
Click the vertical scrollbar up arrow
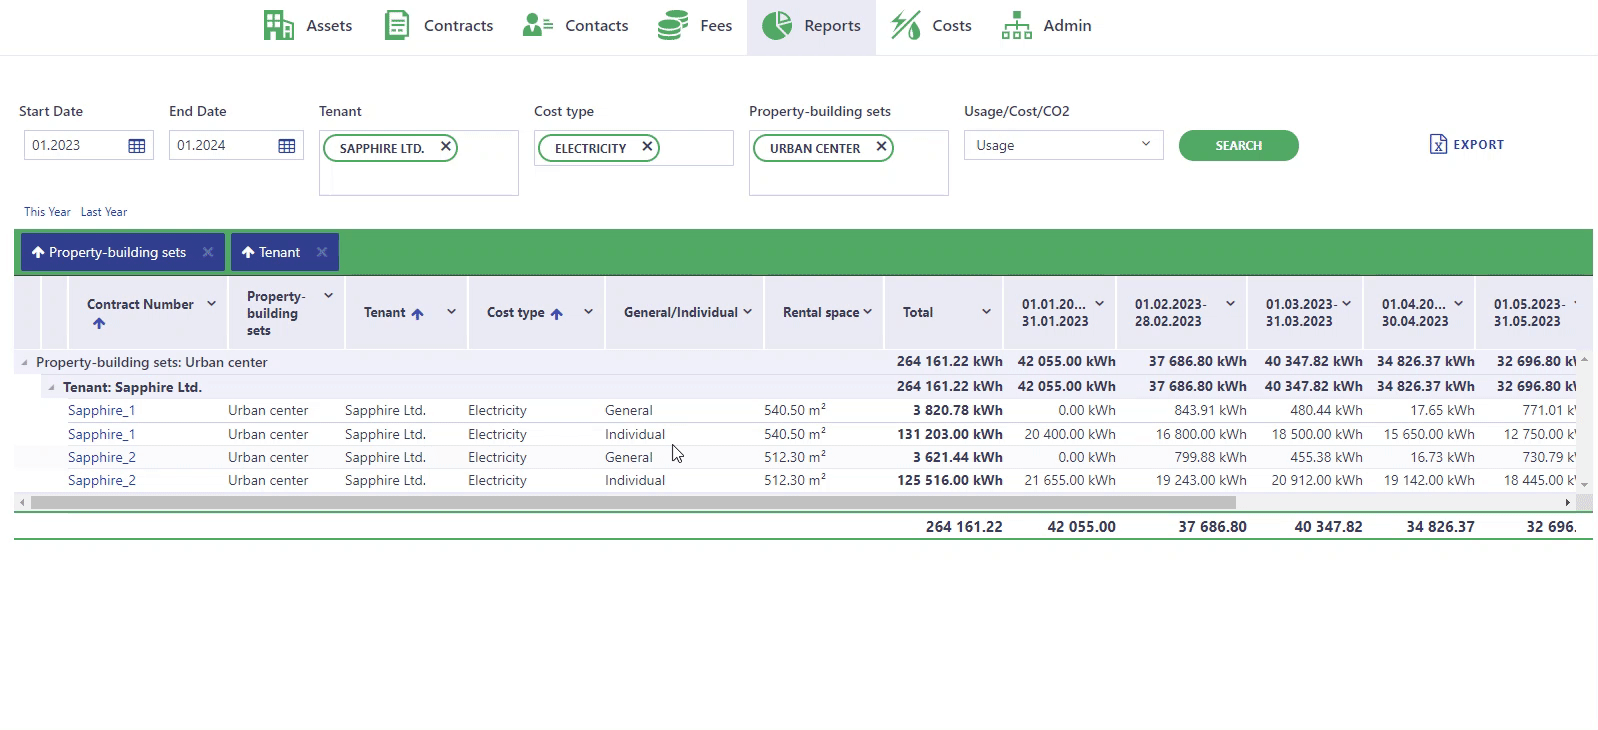[x=1584, y=359]
